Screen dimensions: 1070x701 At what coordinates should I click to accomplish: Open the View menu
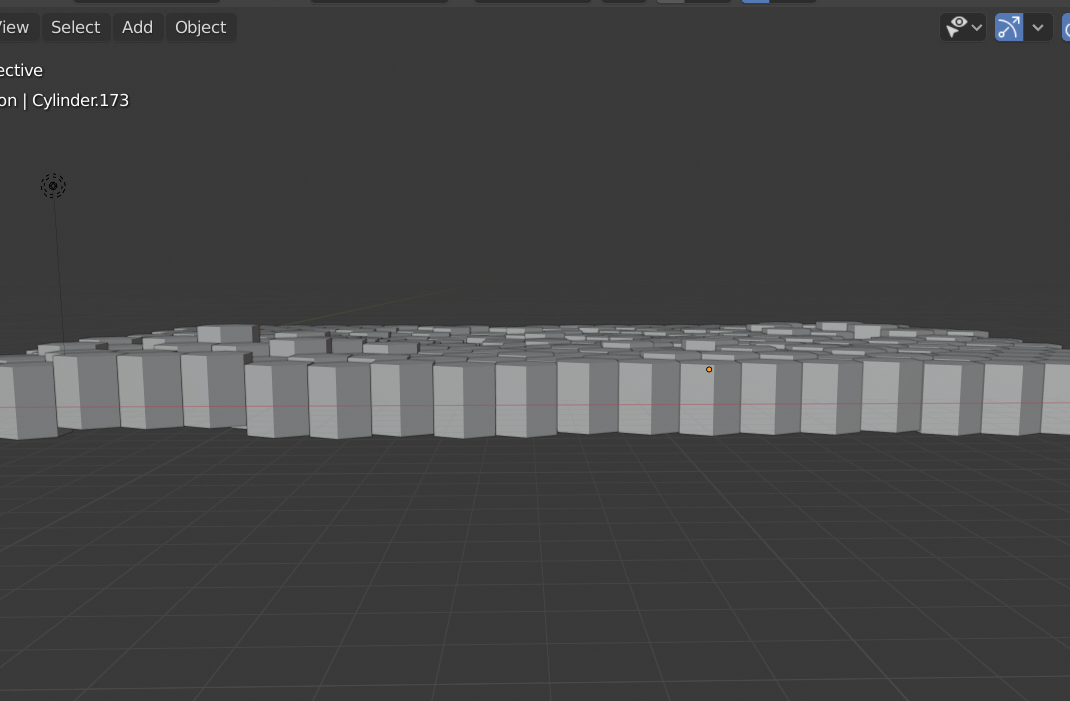click(15, 27)
